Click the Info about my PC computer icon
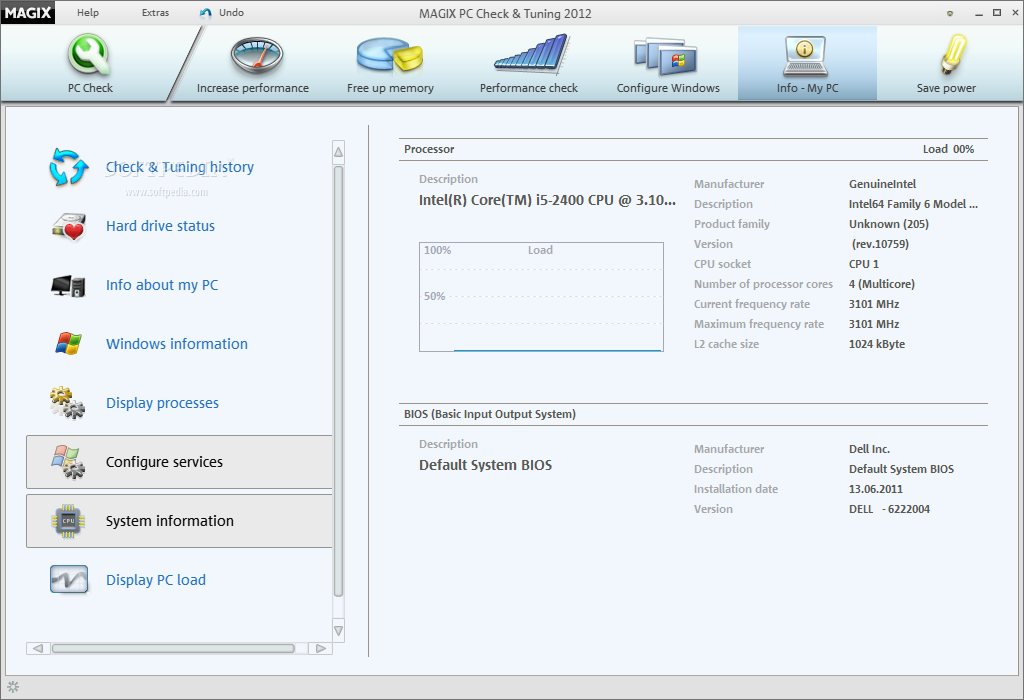The width and height of the screenshot is (1024, 700). [69, 285]
